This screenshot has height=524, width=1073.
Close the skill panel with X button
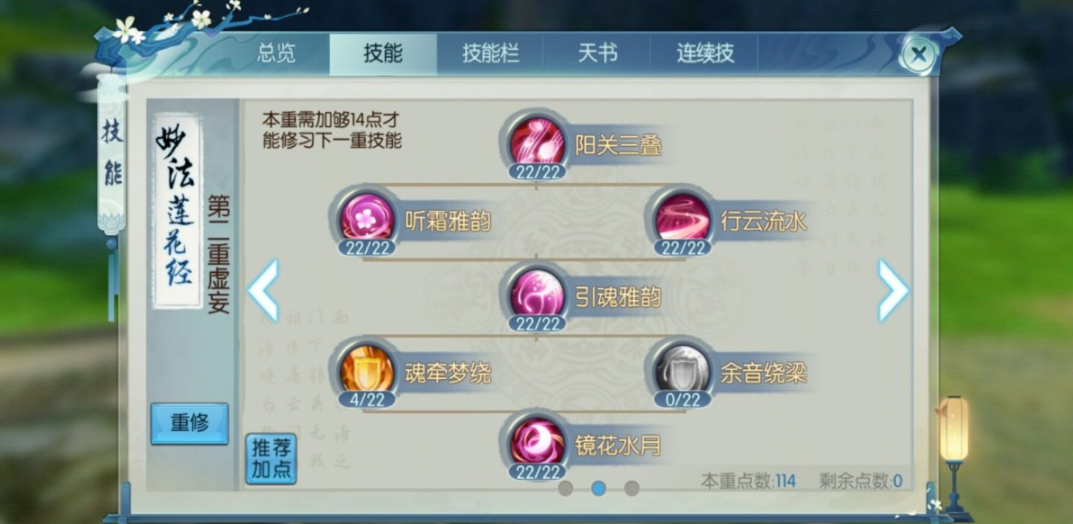(919, 55)
